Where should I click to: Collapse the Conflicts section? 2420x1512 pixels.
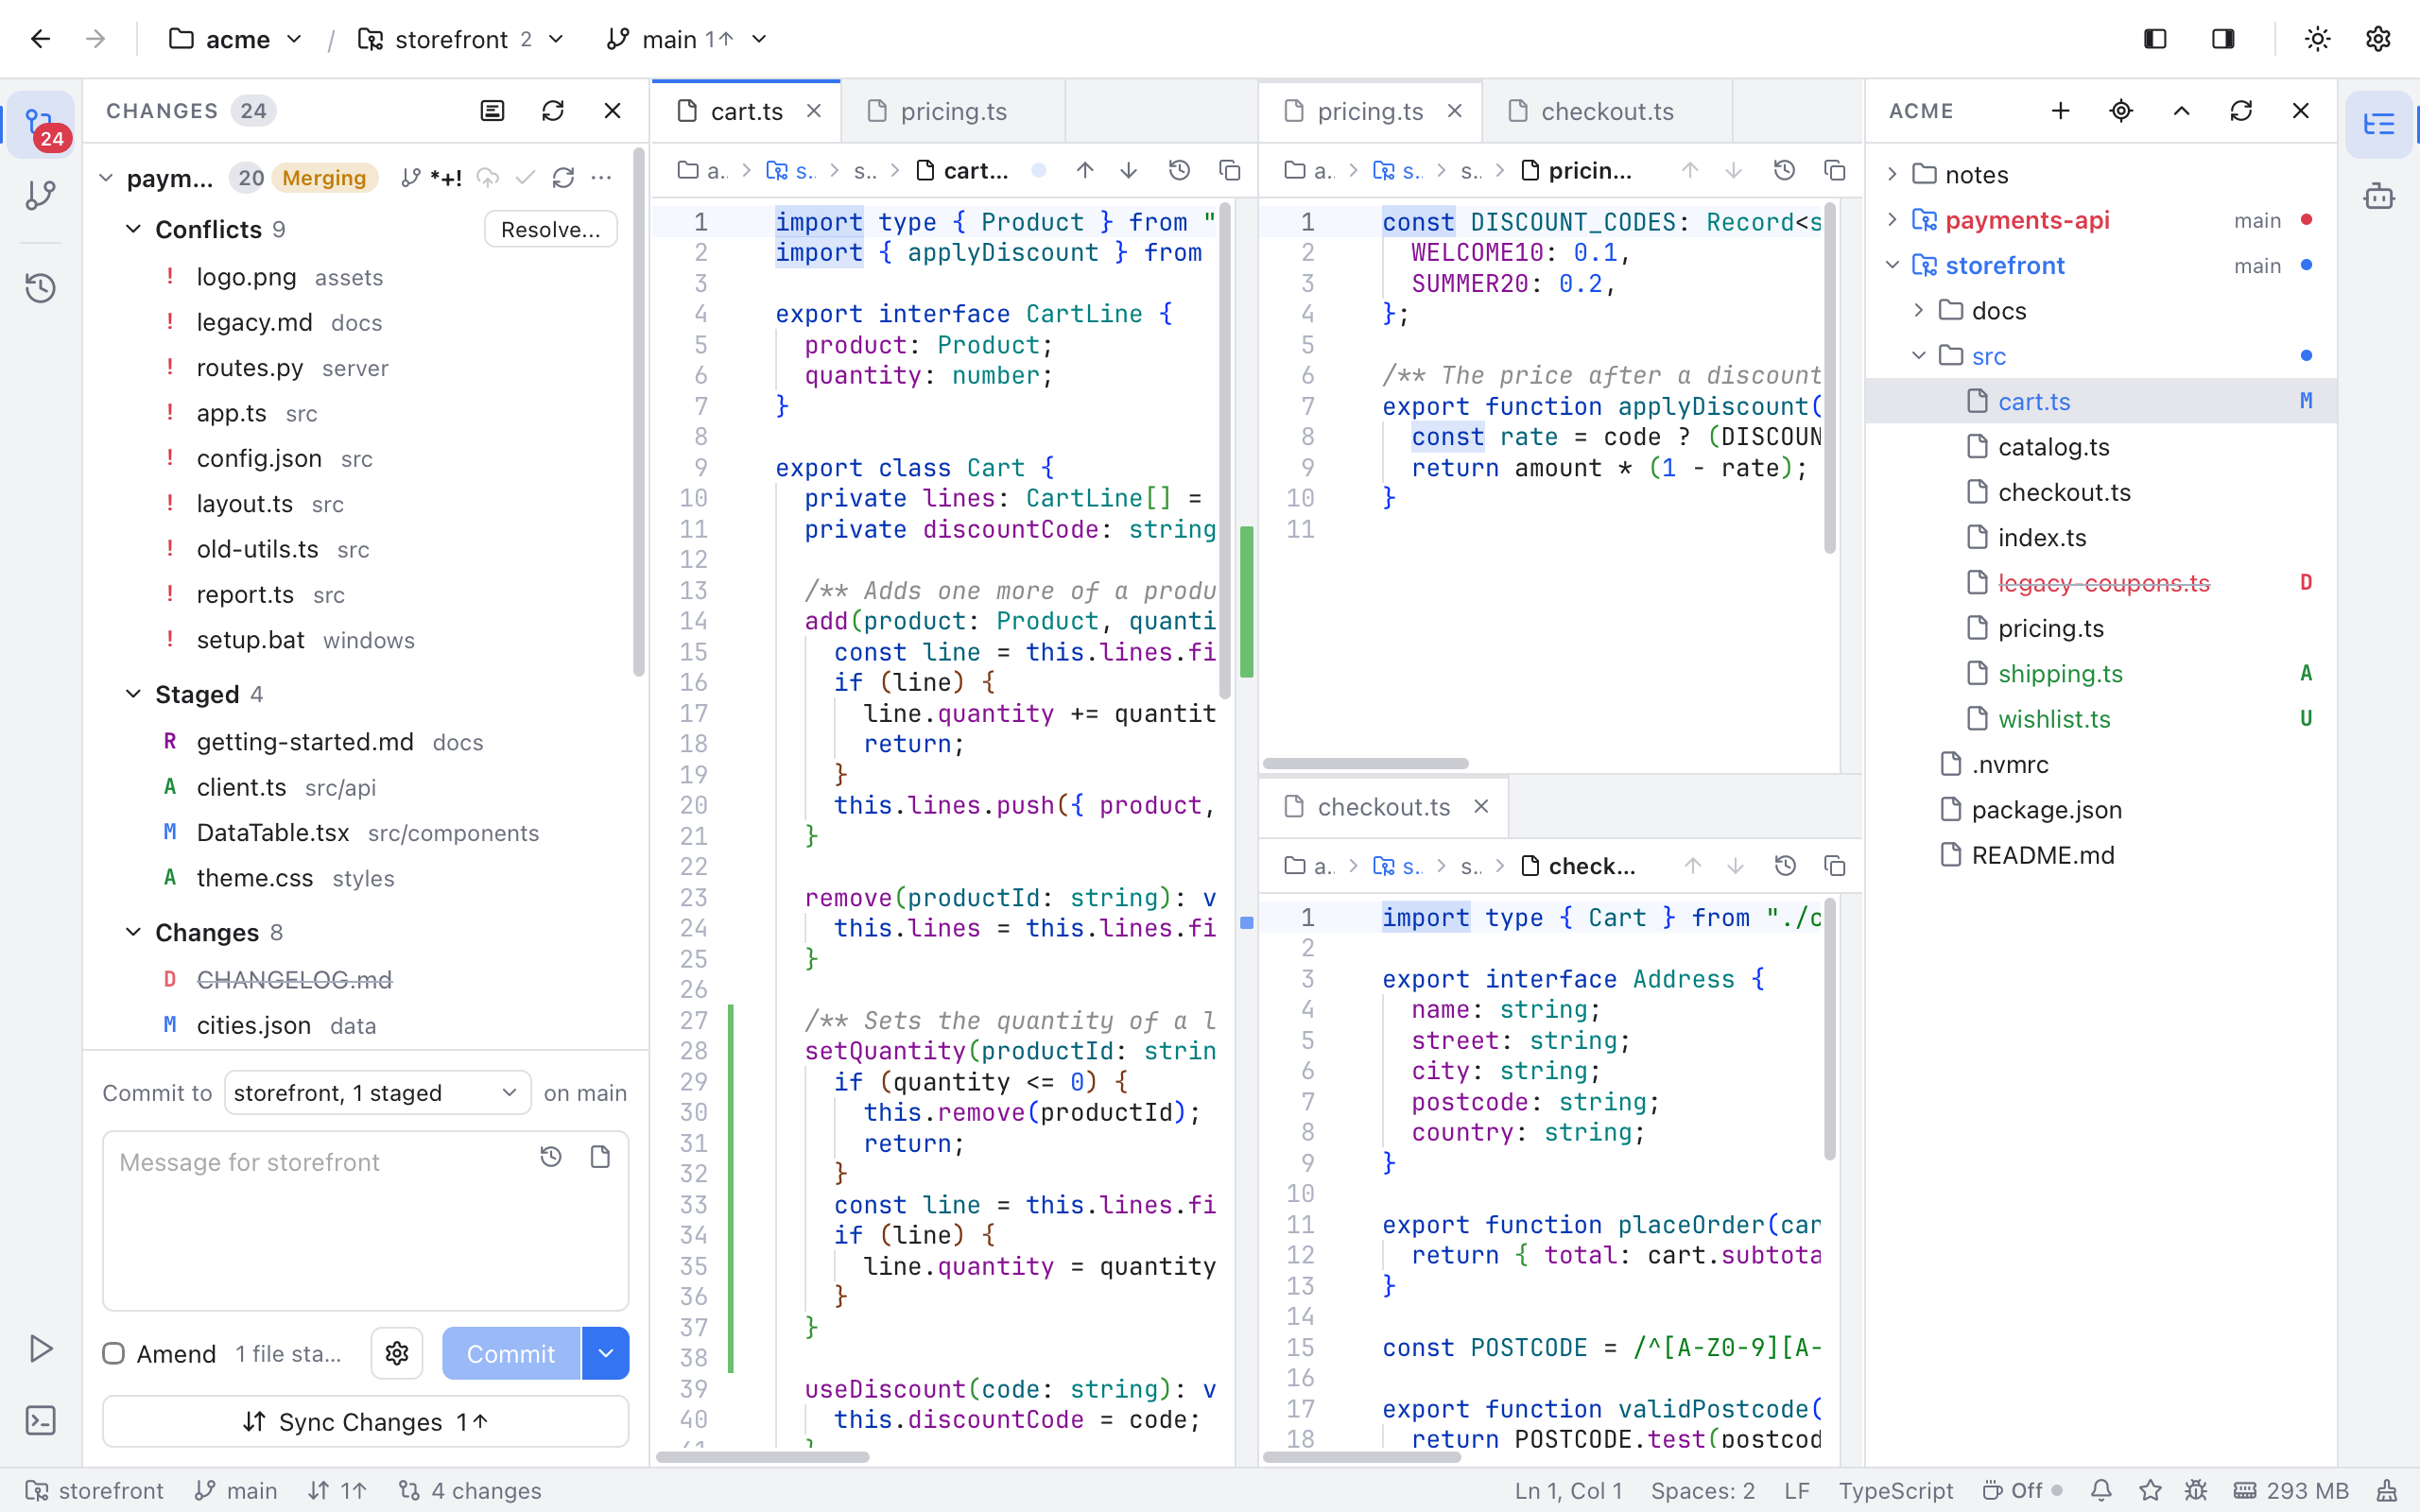pyautogui.click(x=134, y=229)
